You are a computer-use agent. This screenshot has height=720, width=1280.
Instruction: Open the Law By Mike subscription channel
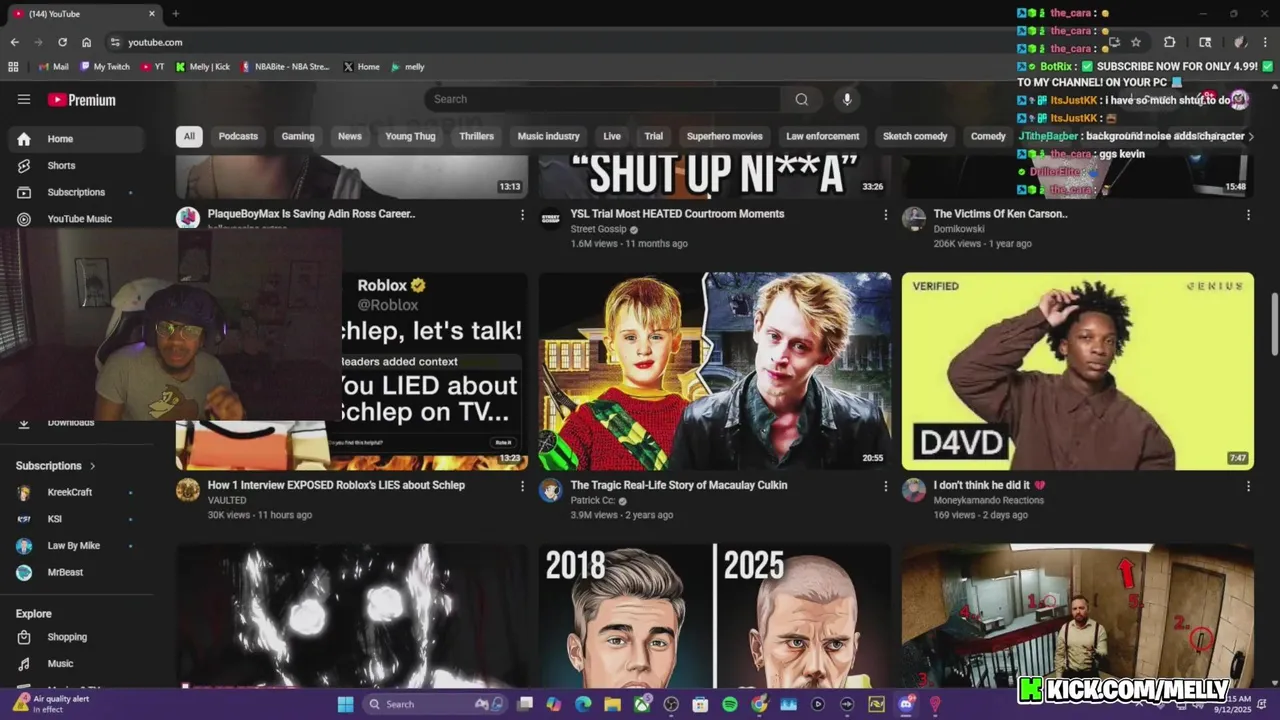[78, 546]
